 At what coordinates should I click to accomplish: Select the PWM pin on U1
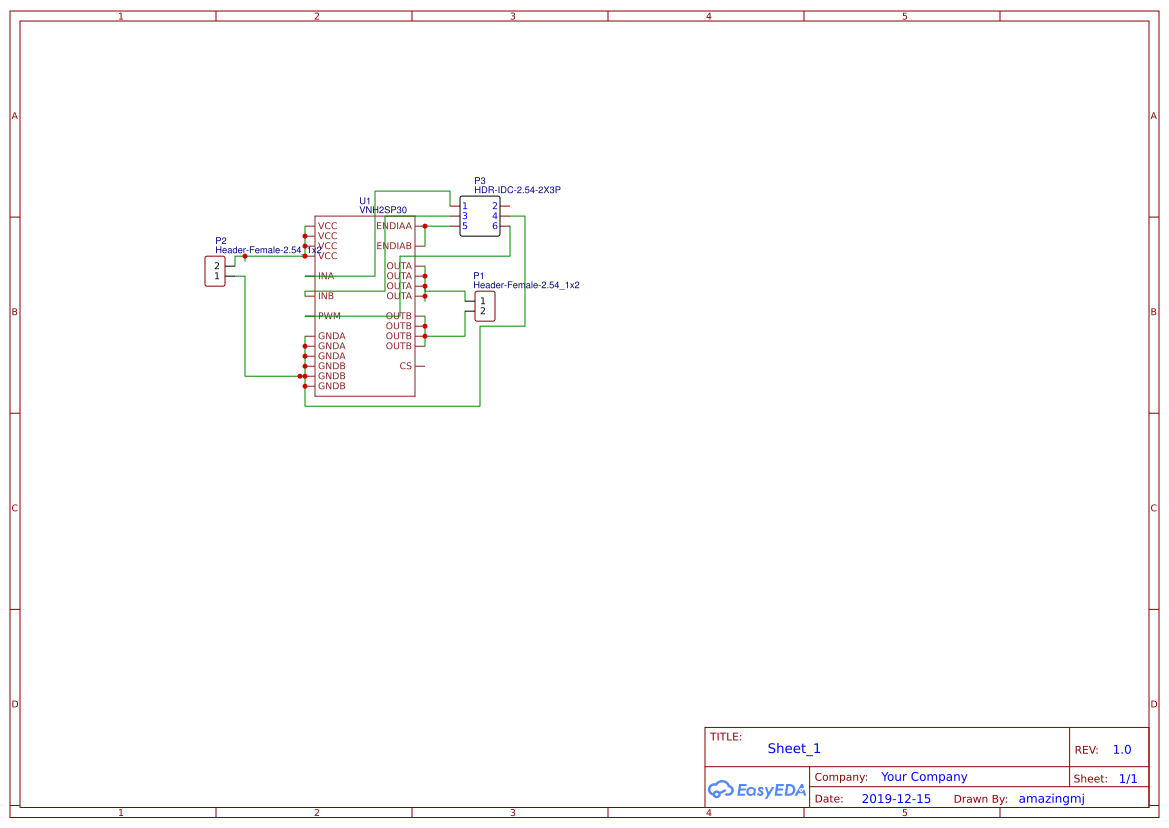[329, 316]
